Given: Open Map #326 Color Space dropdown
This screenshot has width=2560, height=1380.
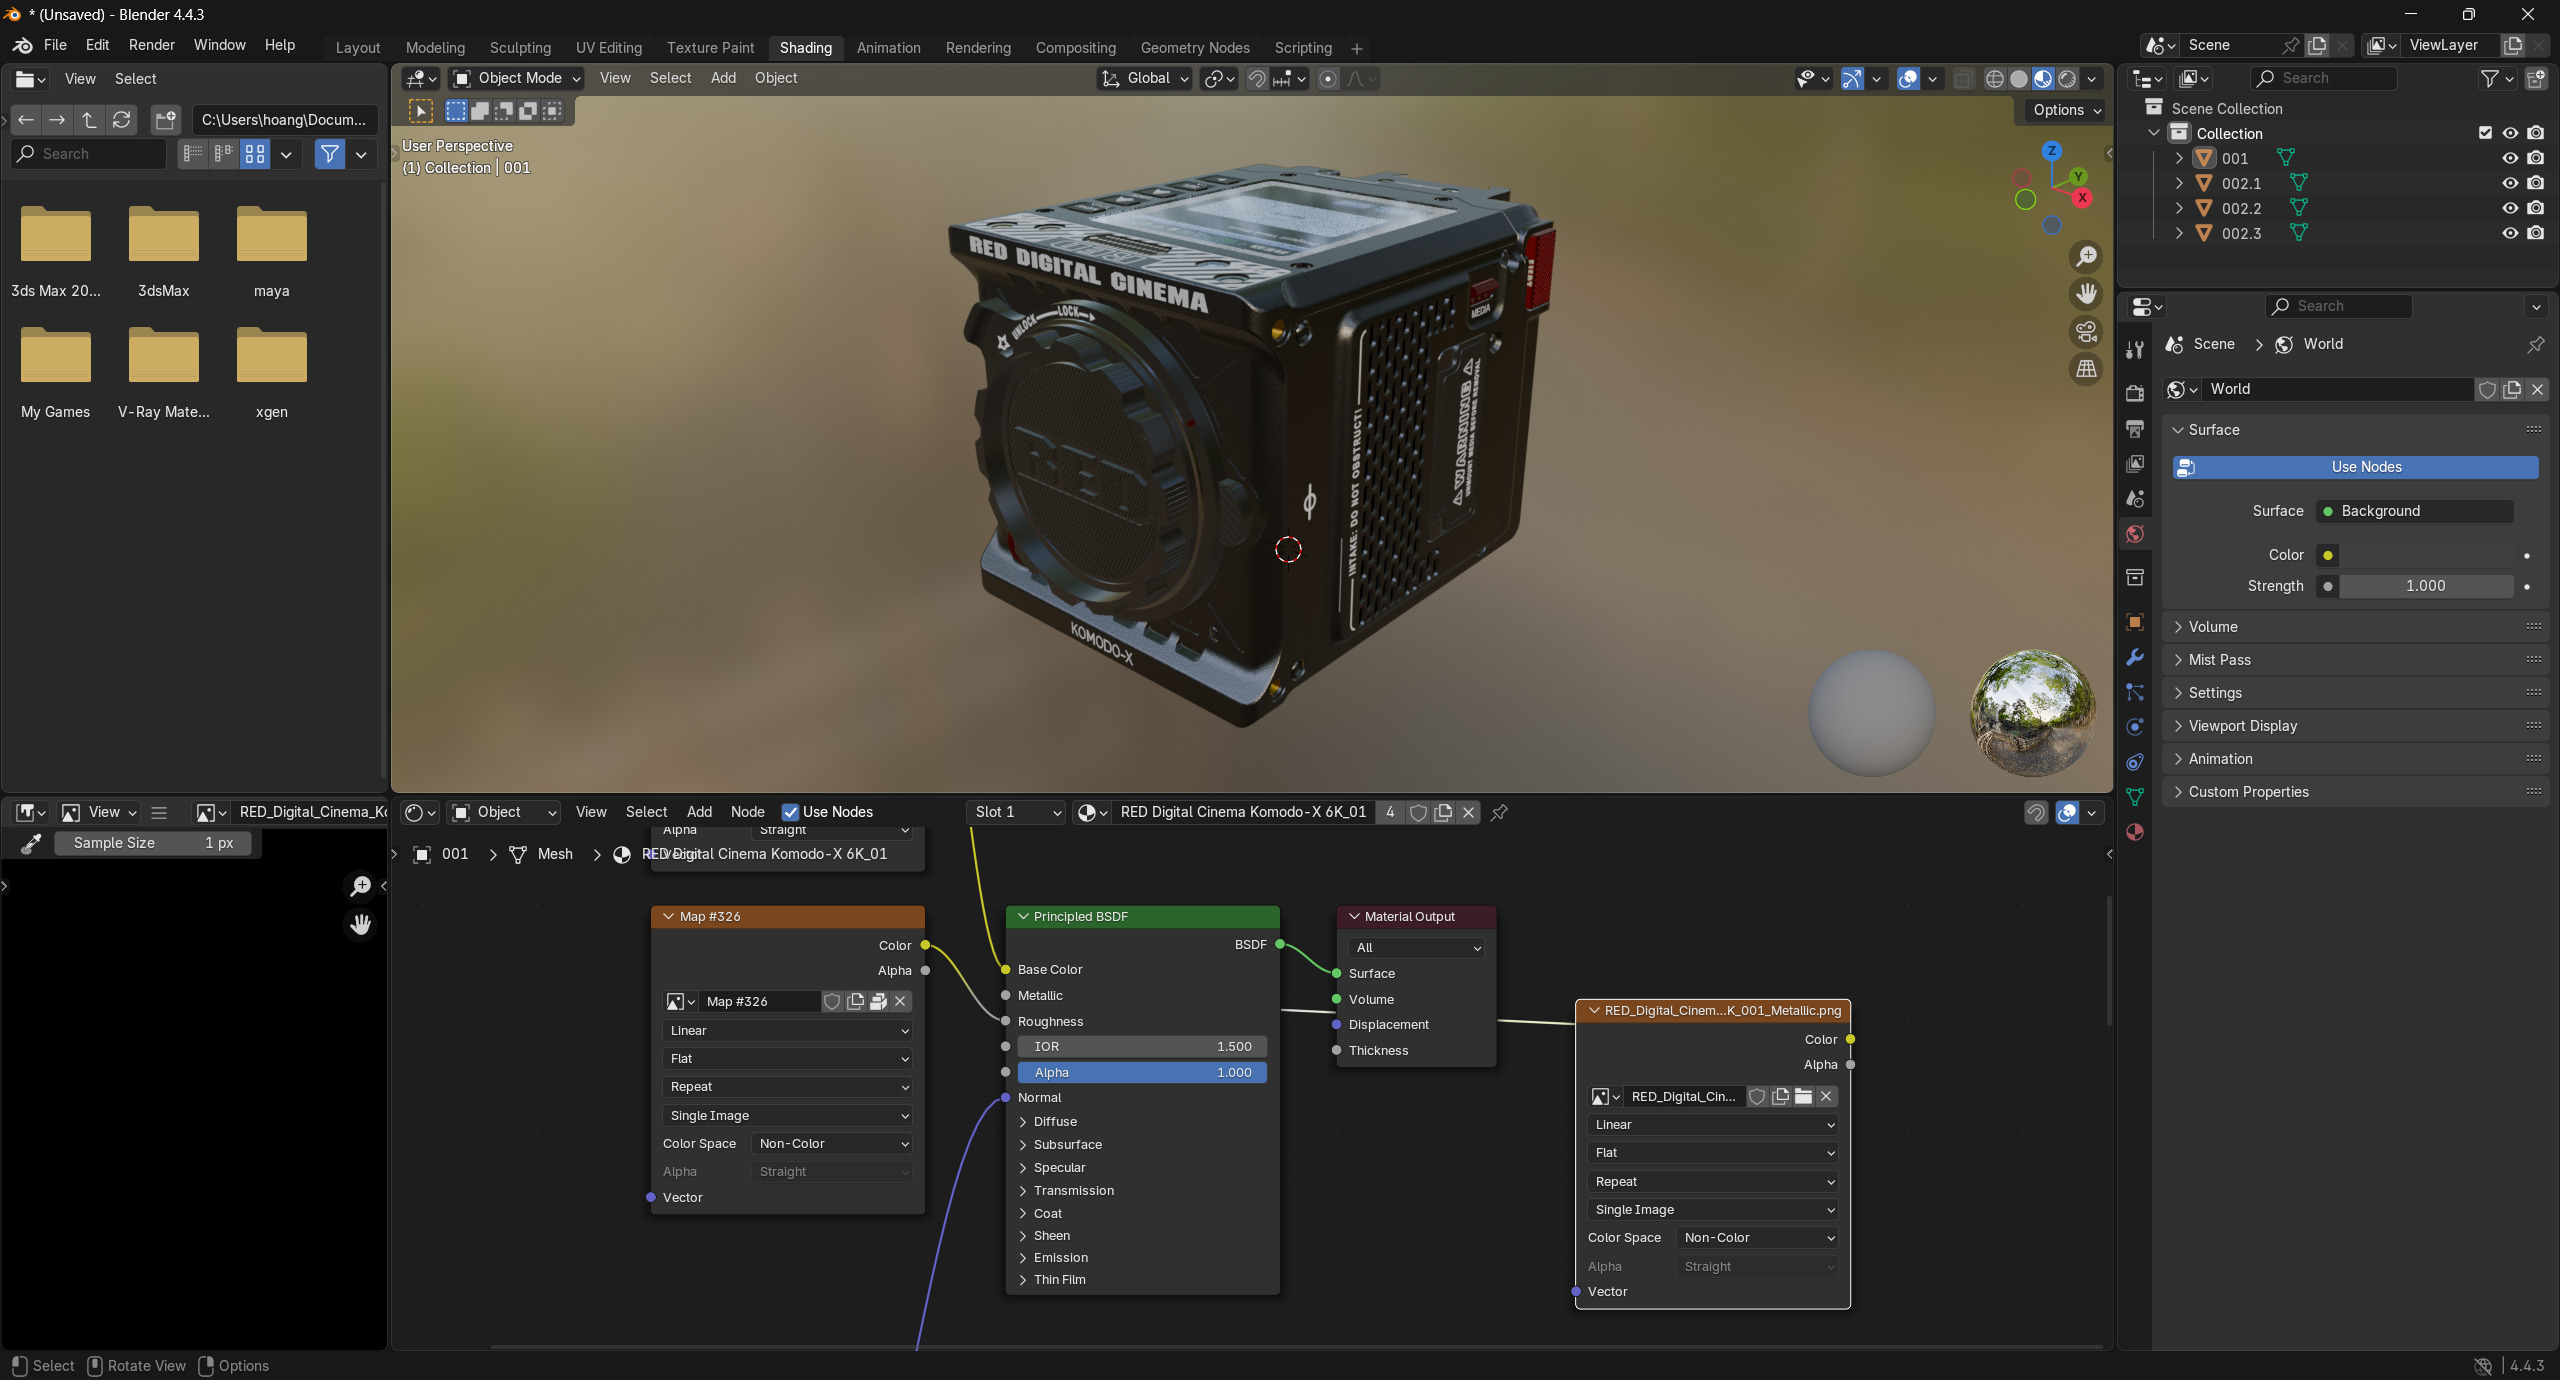Looking at the screenshot, I should click(832, 1144).
